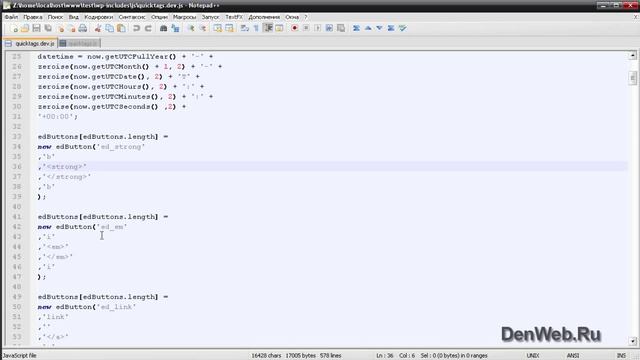
Task: Toggle show all characters button
Action: pos(256,28)
